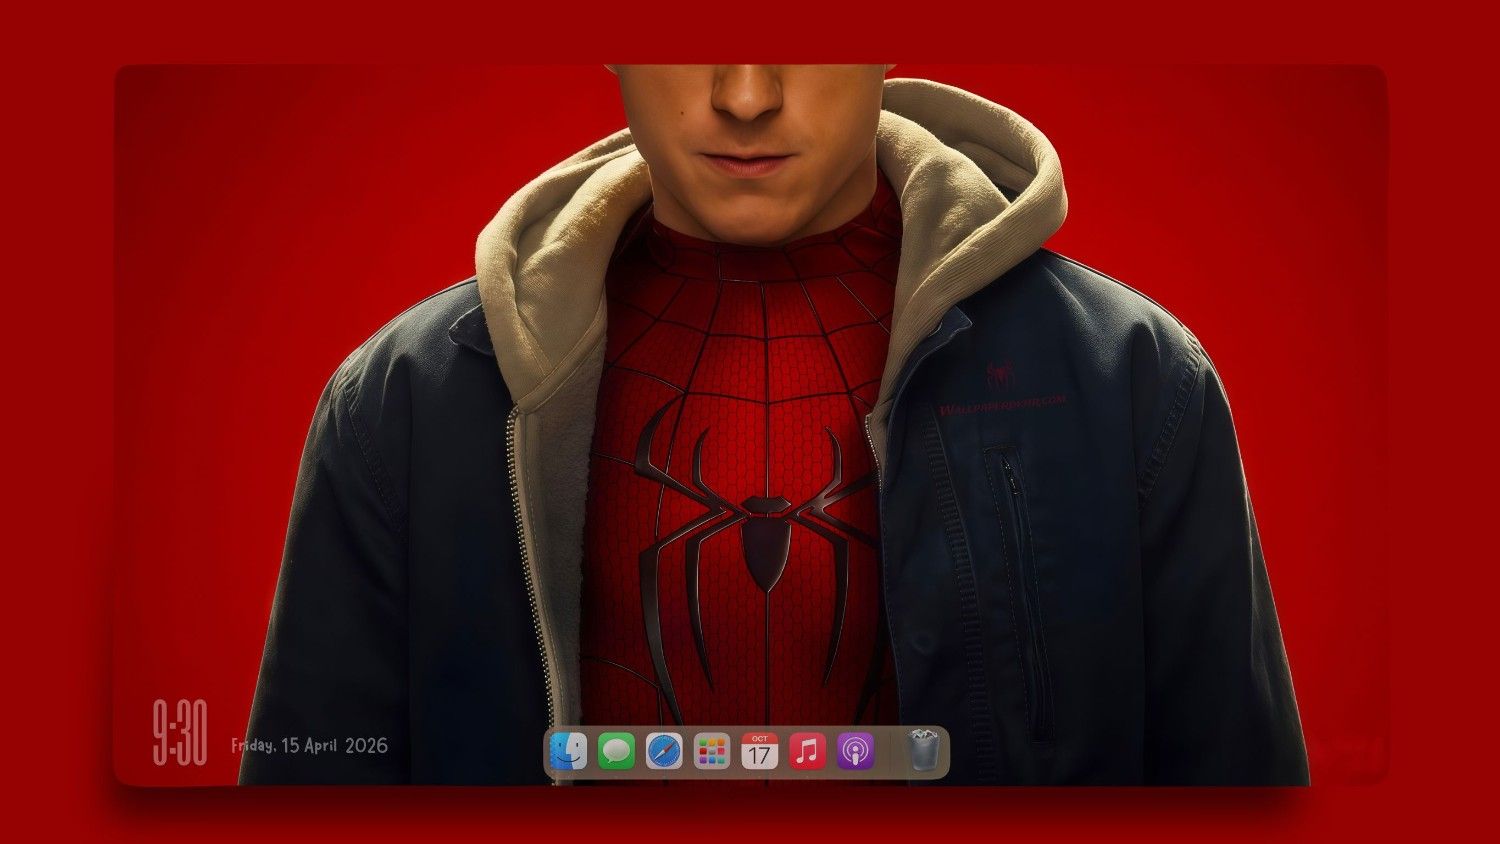Open the Podcasts app icon
The image size is (1500, 844).
pos(856,751)
